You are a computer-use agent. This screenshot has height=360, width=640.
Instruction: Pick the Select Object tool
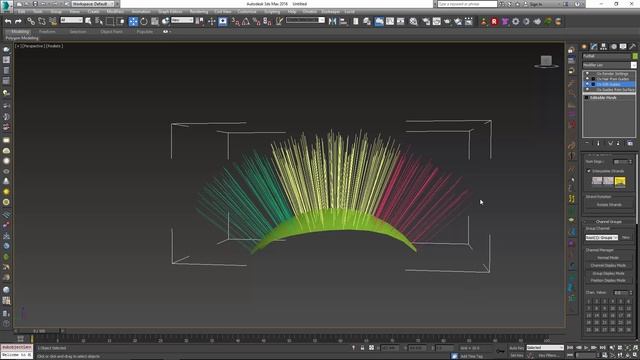tap(88, 21)
